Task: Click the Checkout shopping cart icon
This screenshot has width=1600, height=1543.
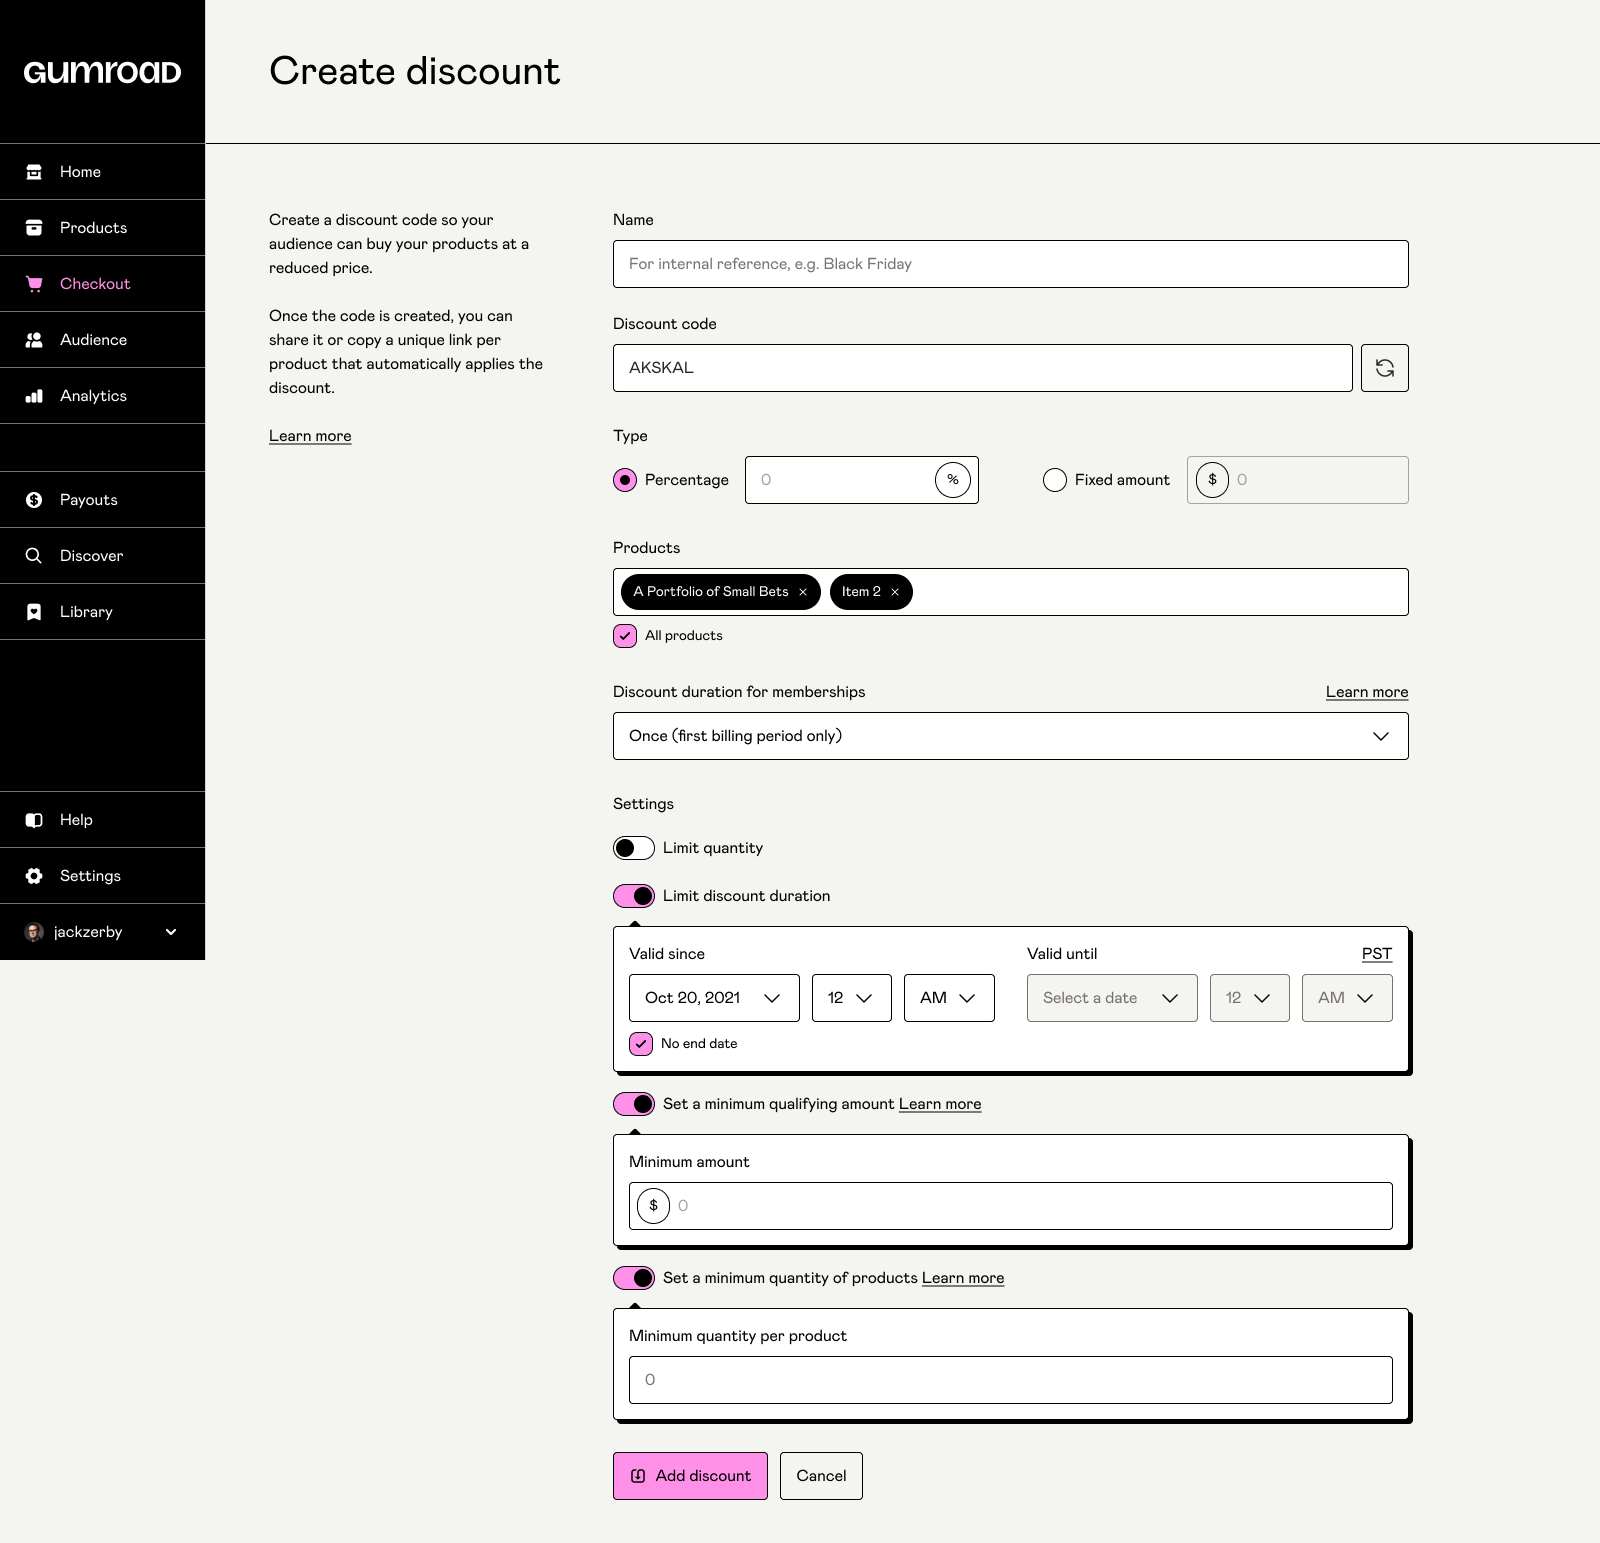Action: (x=34, y=283)
